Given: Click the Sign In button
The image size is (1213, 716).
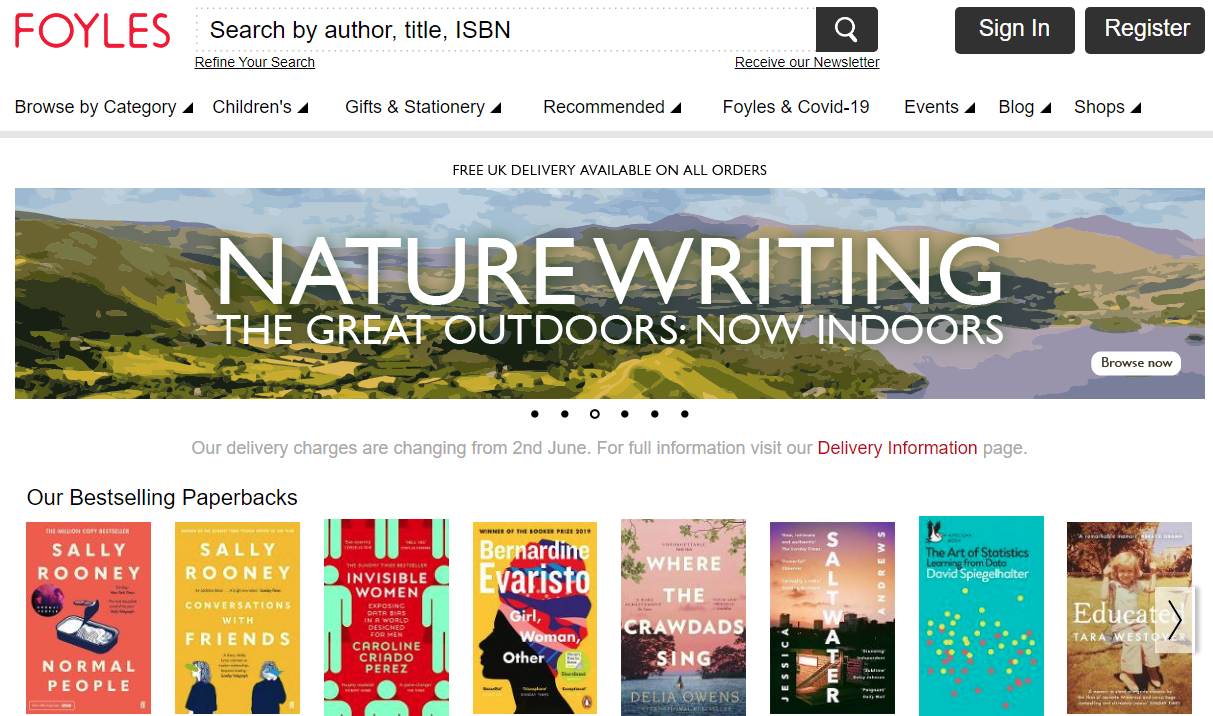Looking at the screenshot, I should 1014,30.
